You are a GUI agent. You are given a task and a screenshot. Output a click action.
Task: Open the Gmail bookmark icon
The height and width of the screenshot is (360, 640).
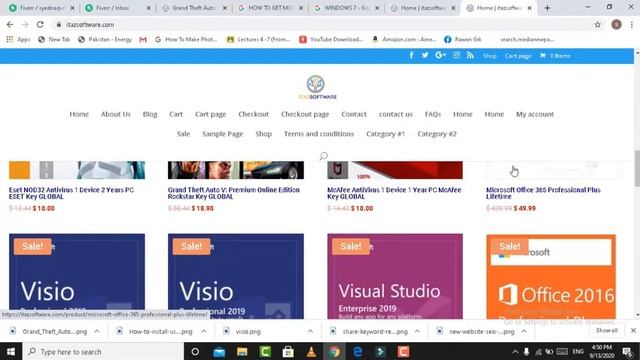pos(143,40)
